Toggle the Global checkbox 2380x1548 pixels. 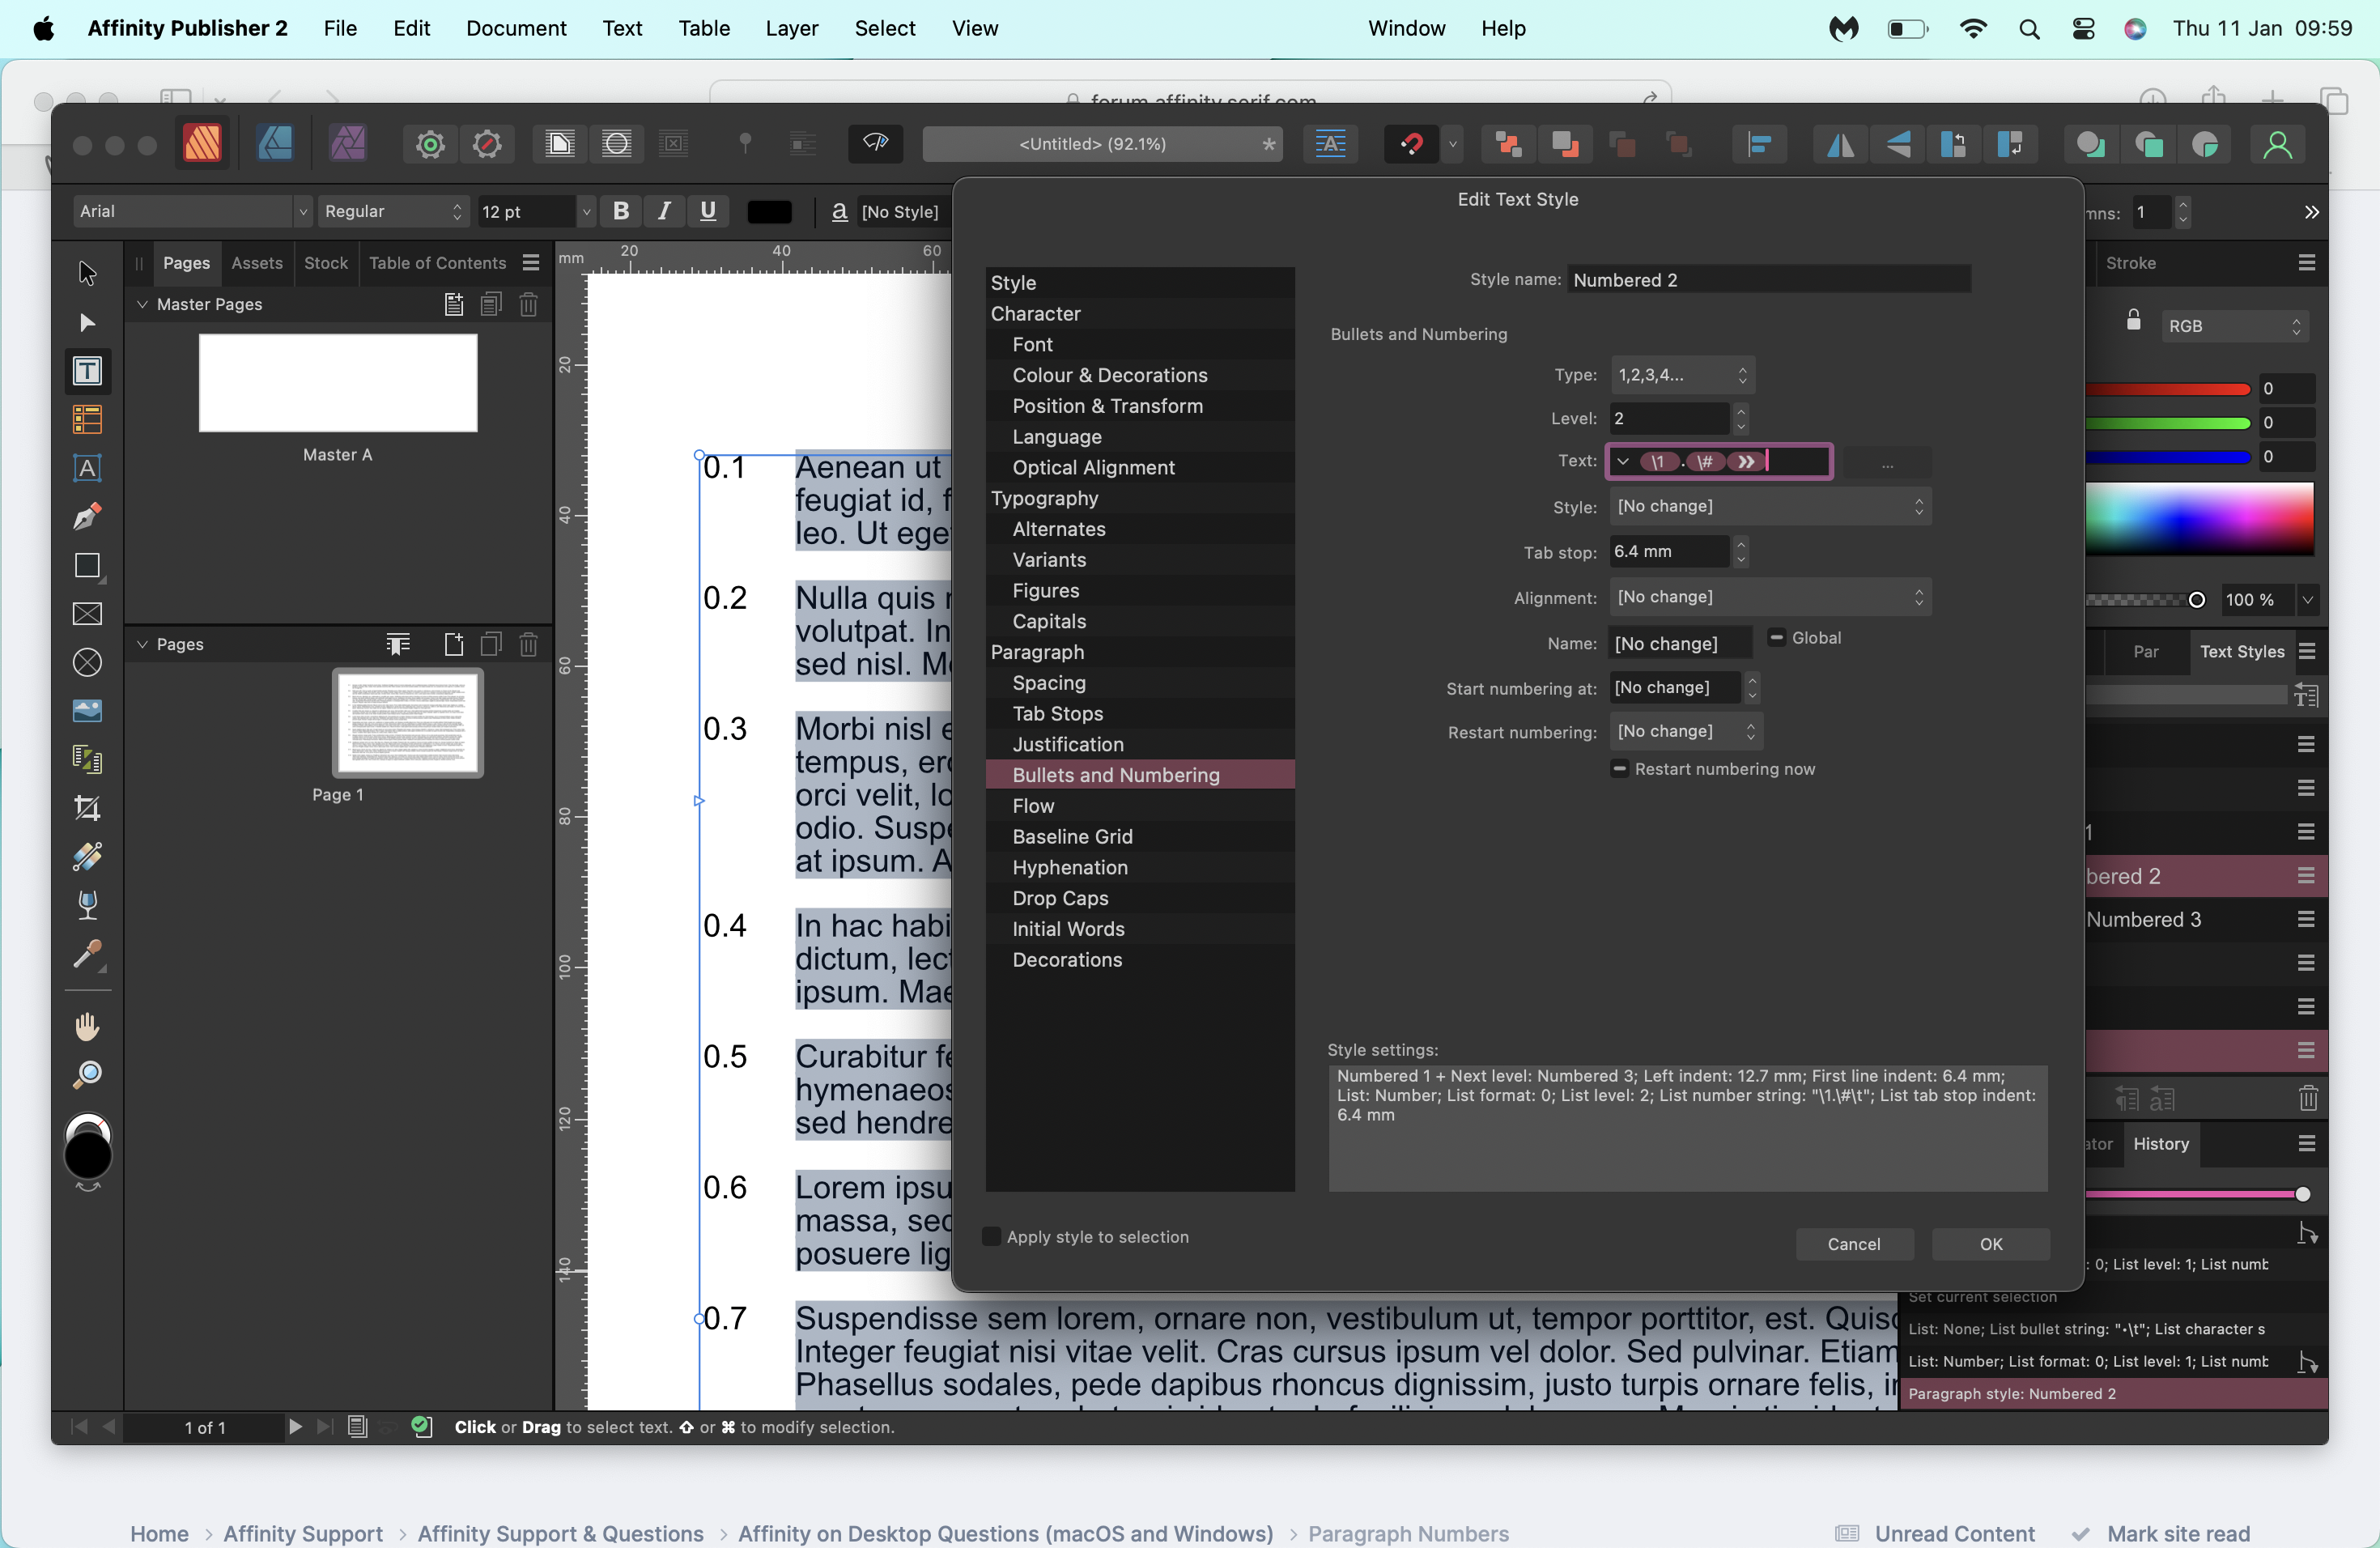1777,638
